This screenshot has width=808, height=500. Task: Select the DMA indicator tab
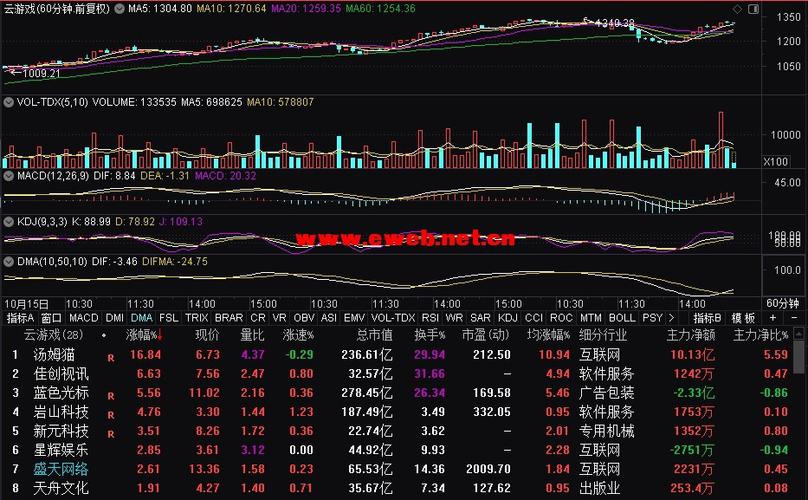[x=142, y=318]
